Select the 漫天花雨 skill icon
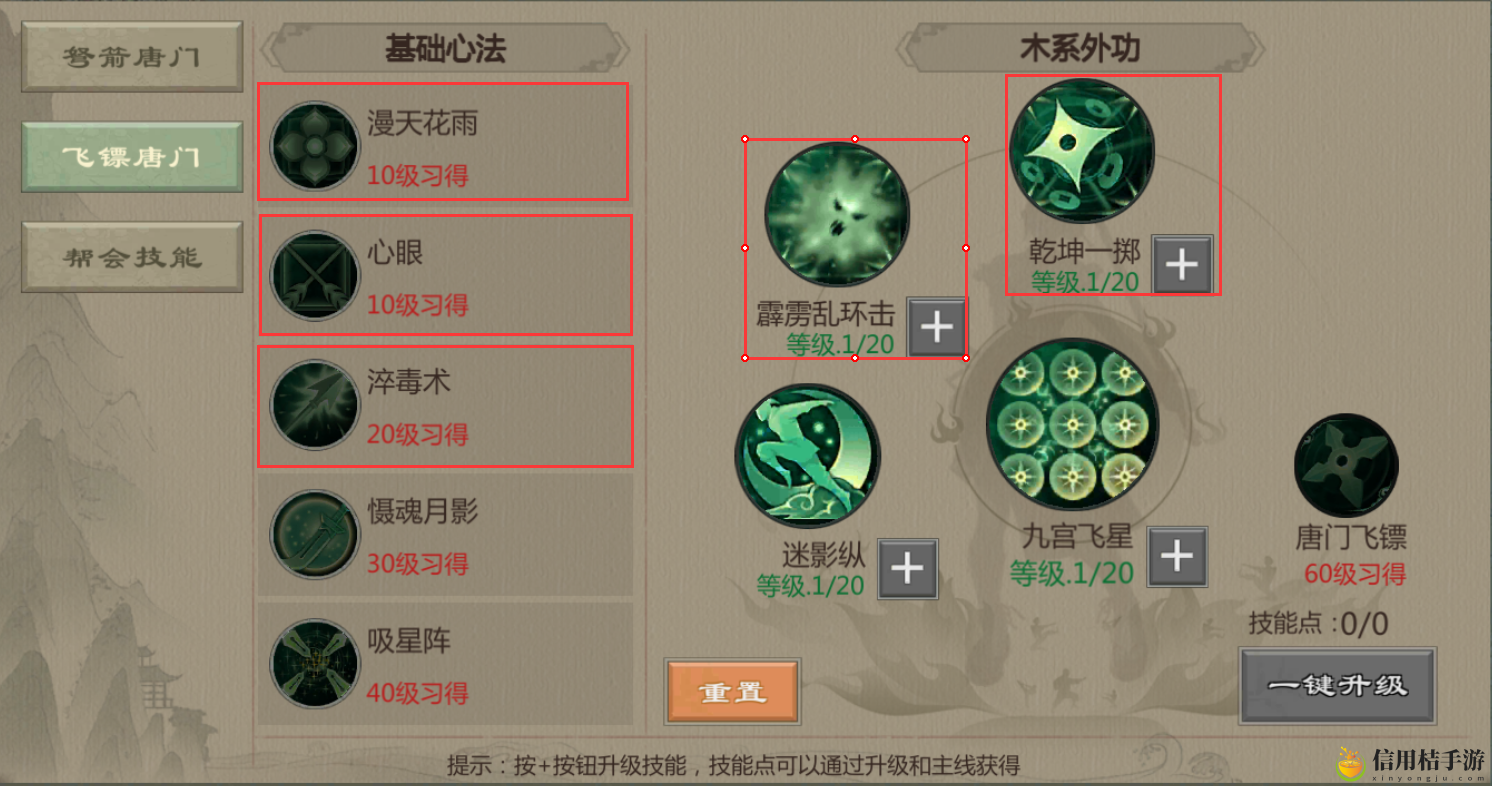Viewport: 1492px width, 786px height. tap(315, 146)
